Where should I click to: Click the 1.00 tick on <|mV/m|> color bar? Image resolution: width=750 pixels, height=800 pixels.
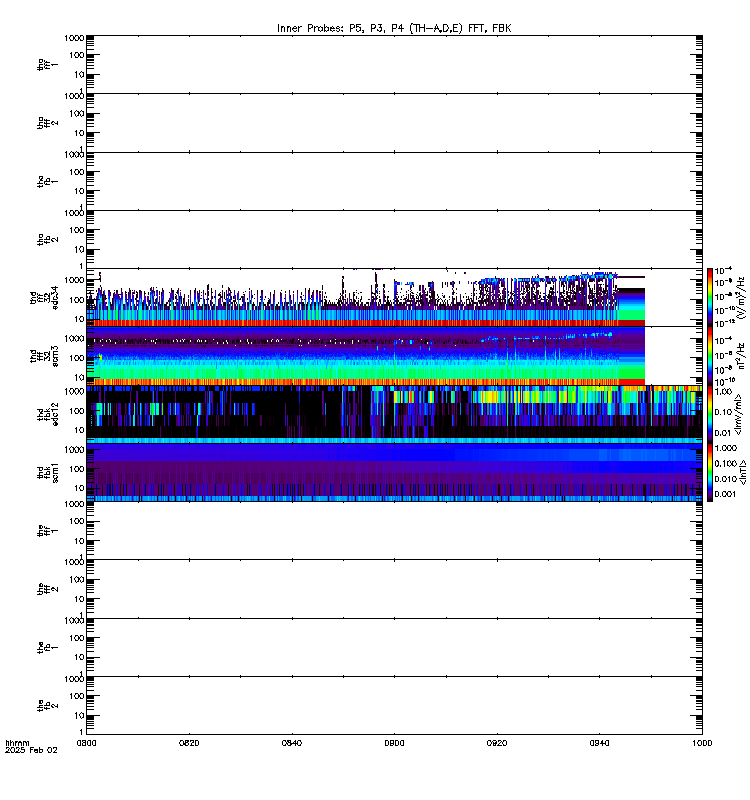(723, 391)
